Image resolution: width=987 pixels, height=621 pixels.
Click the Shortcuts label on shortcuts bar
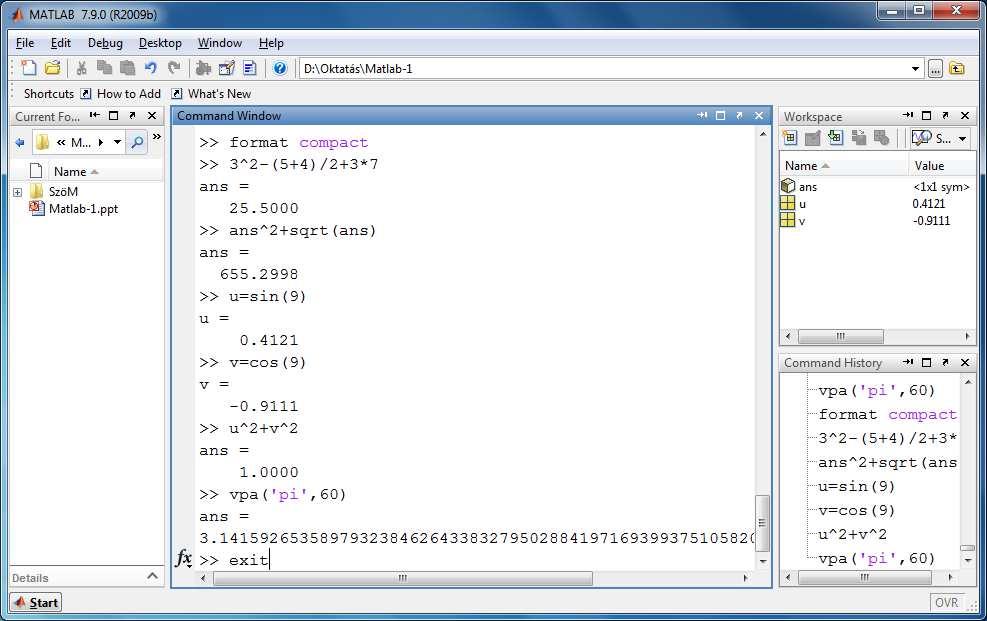point(48,94)
